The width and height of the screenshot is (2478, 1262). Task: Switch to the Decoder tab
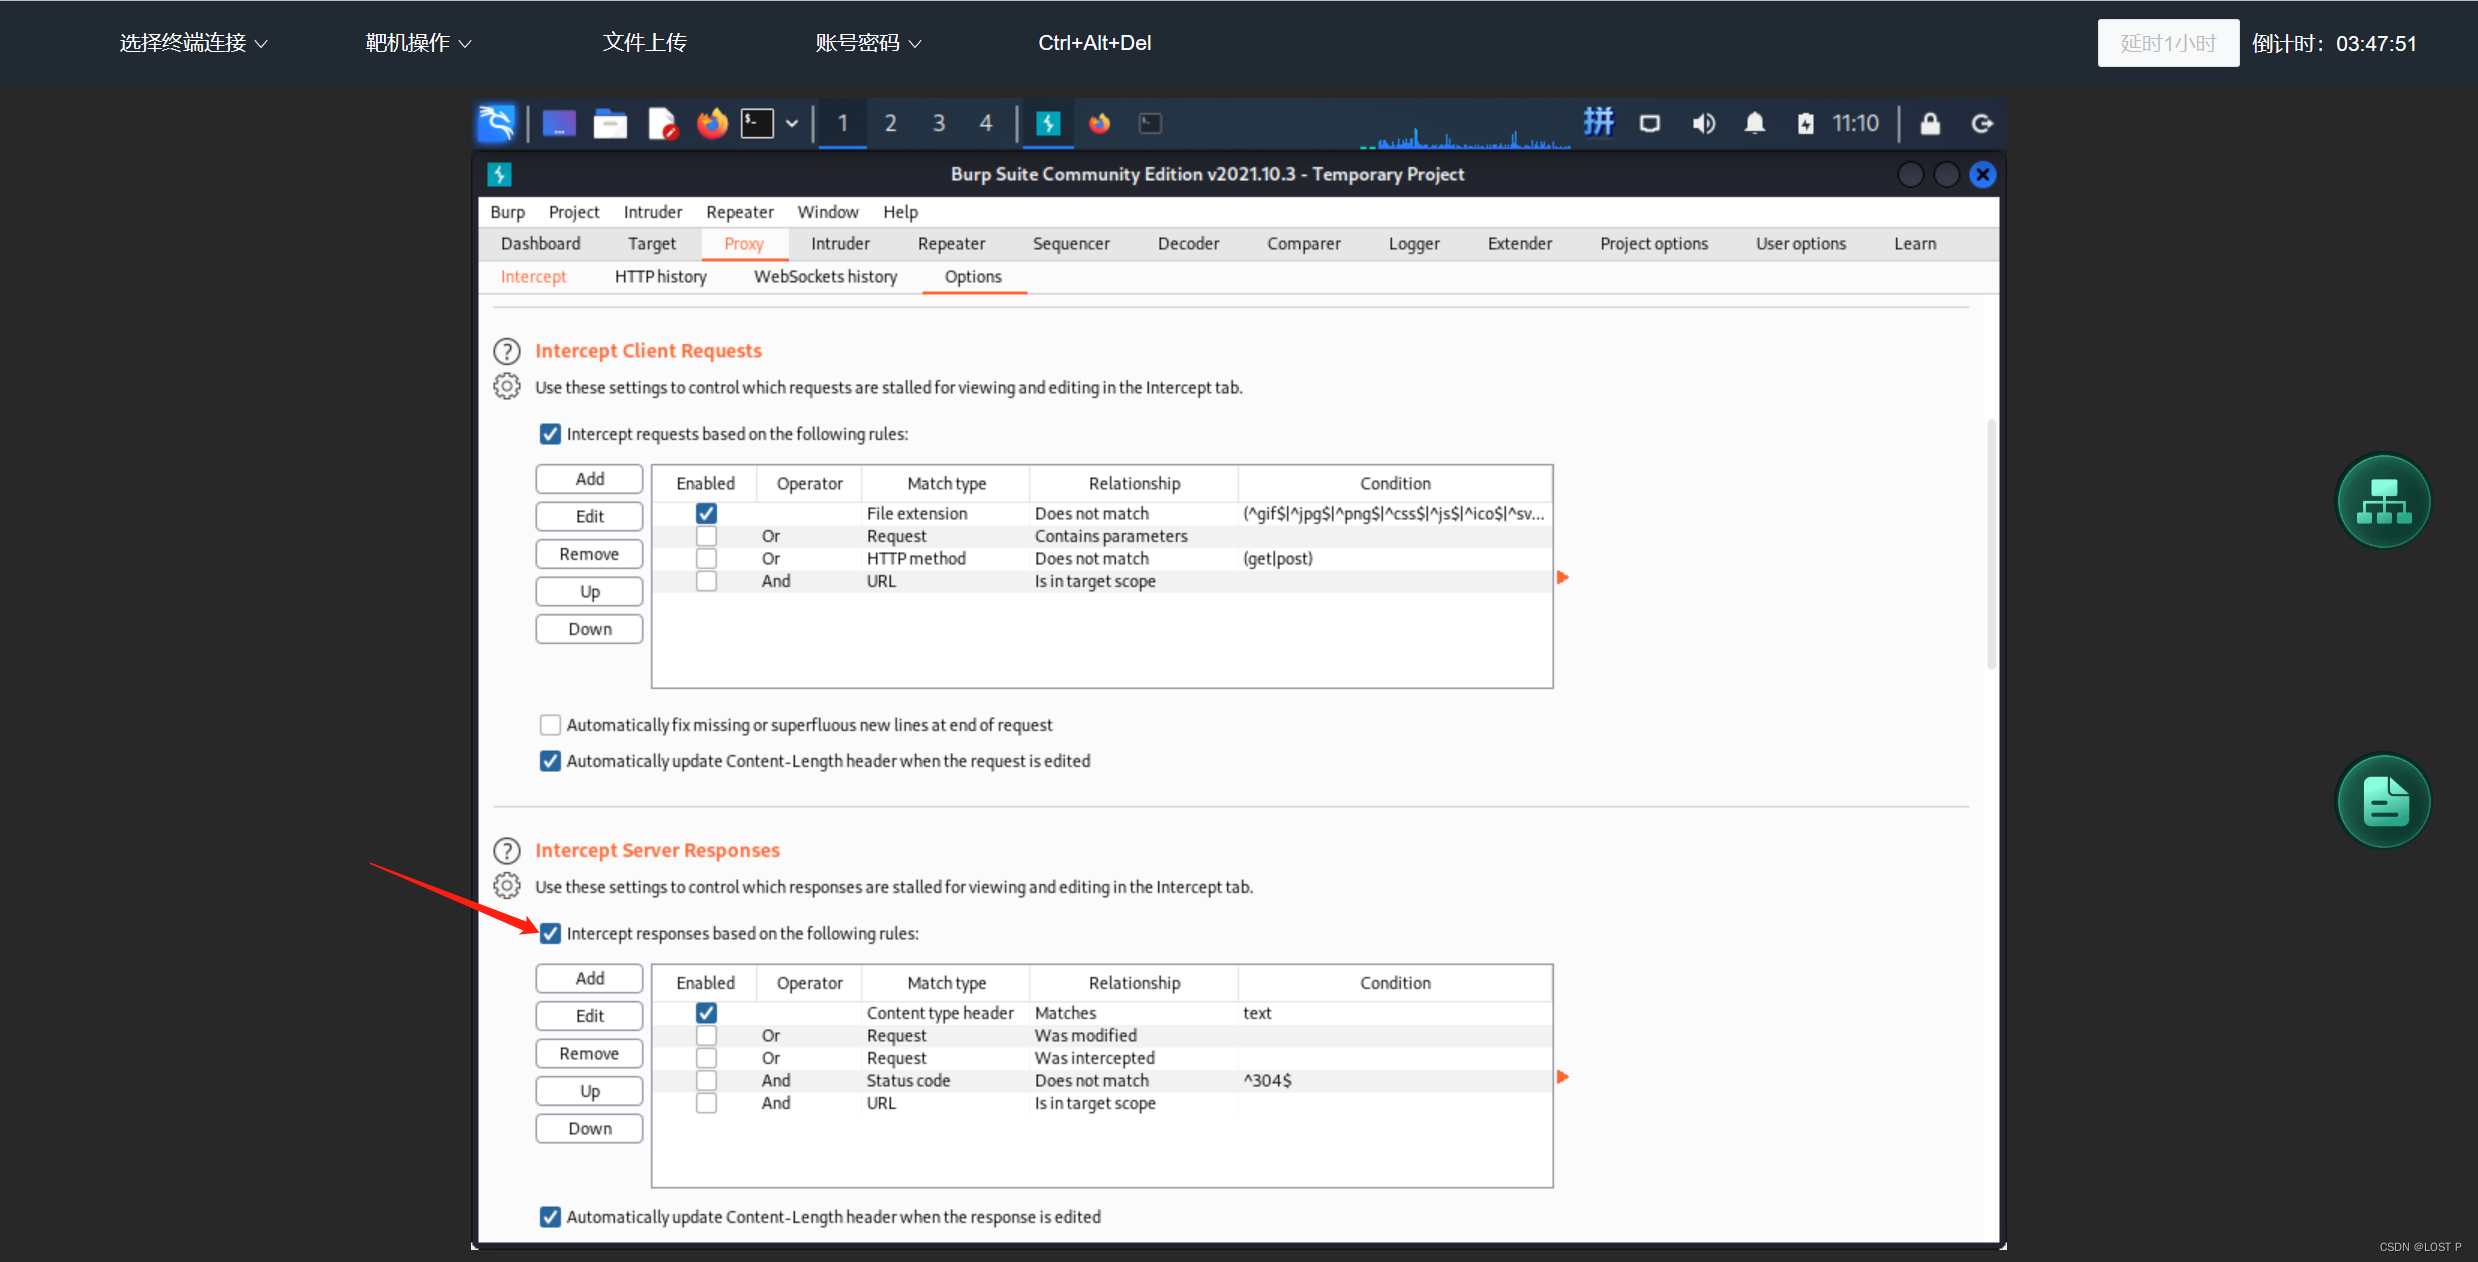[x=1188, y=244]
